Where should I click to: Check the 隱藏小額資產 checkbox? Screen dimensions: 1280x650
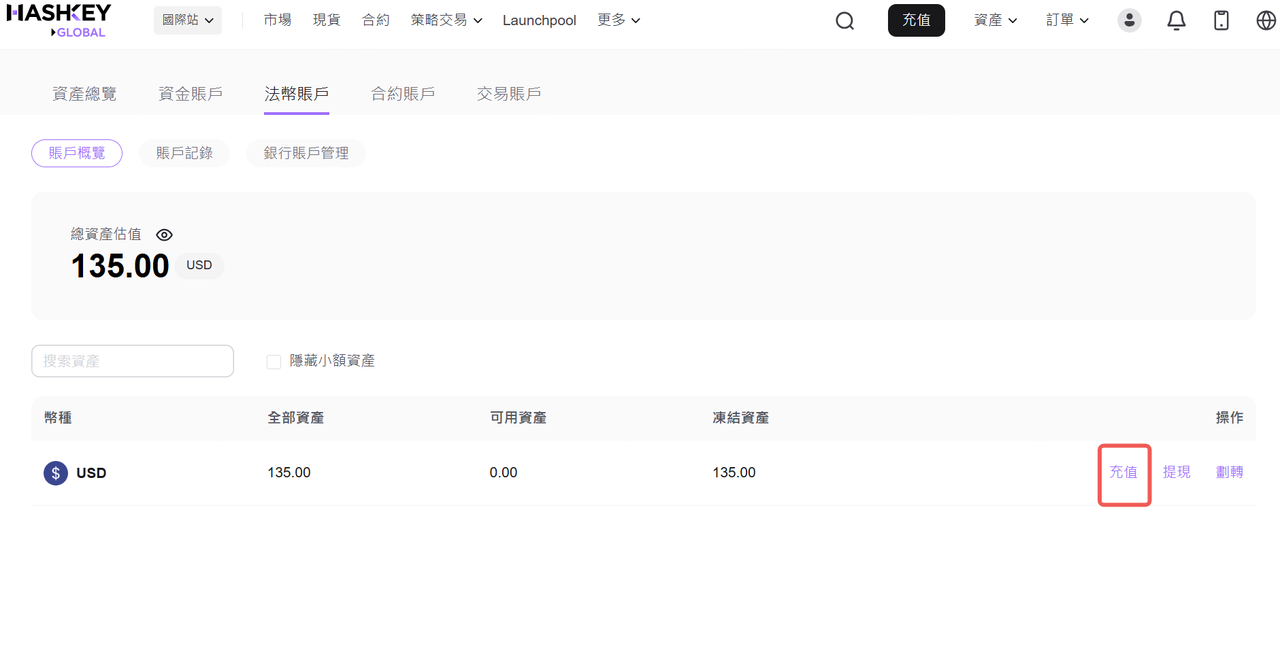coord(273,361)
